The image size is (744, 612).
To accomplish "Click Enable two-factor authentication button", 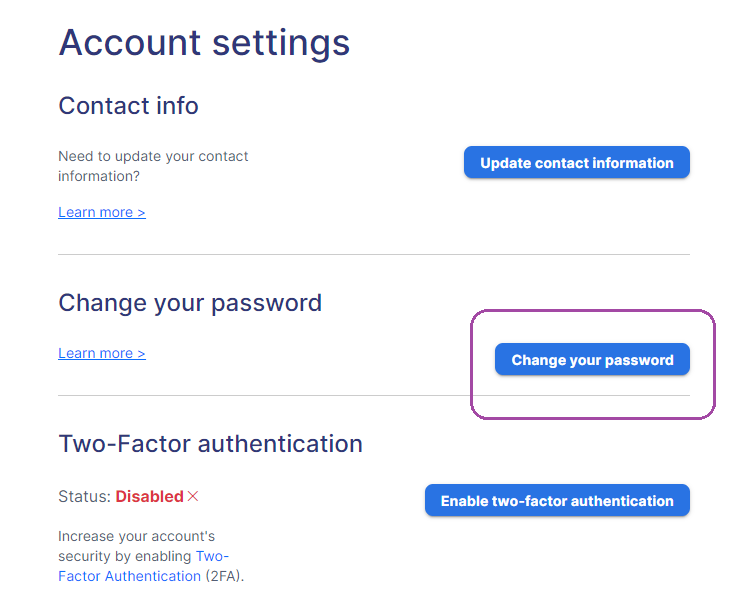I will click(x=557, y=500).
